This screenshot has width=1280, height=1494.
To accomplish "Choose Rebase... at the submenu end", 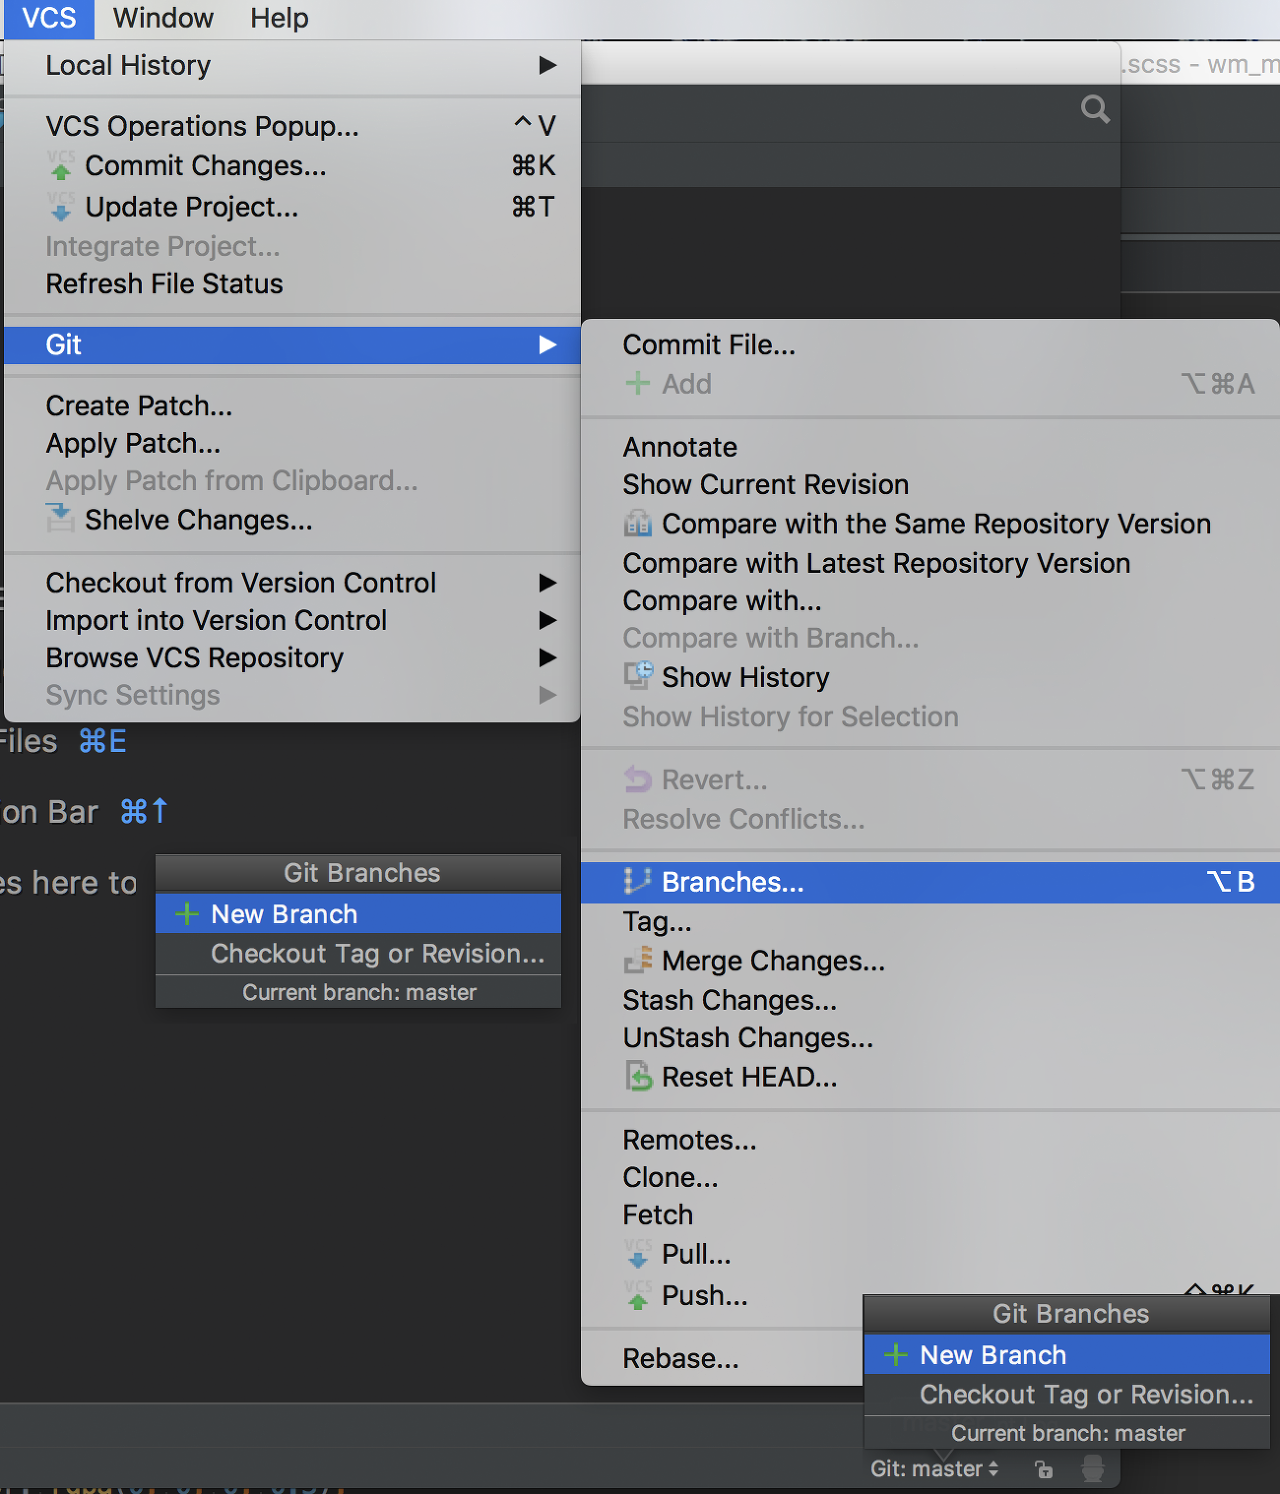I will tap(723, 1358).
